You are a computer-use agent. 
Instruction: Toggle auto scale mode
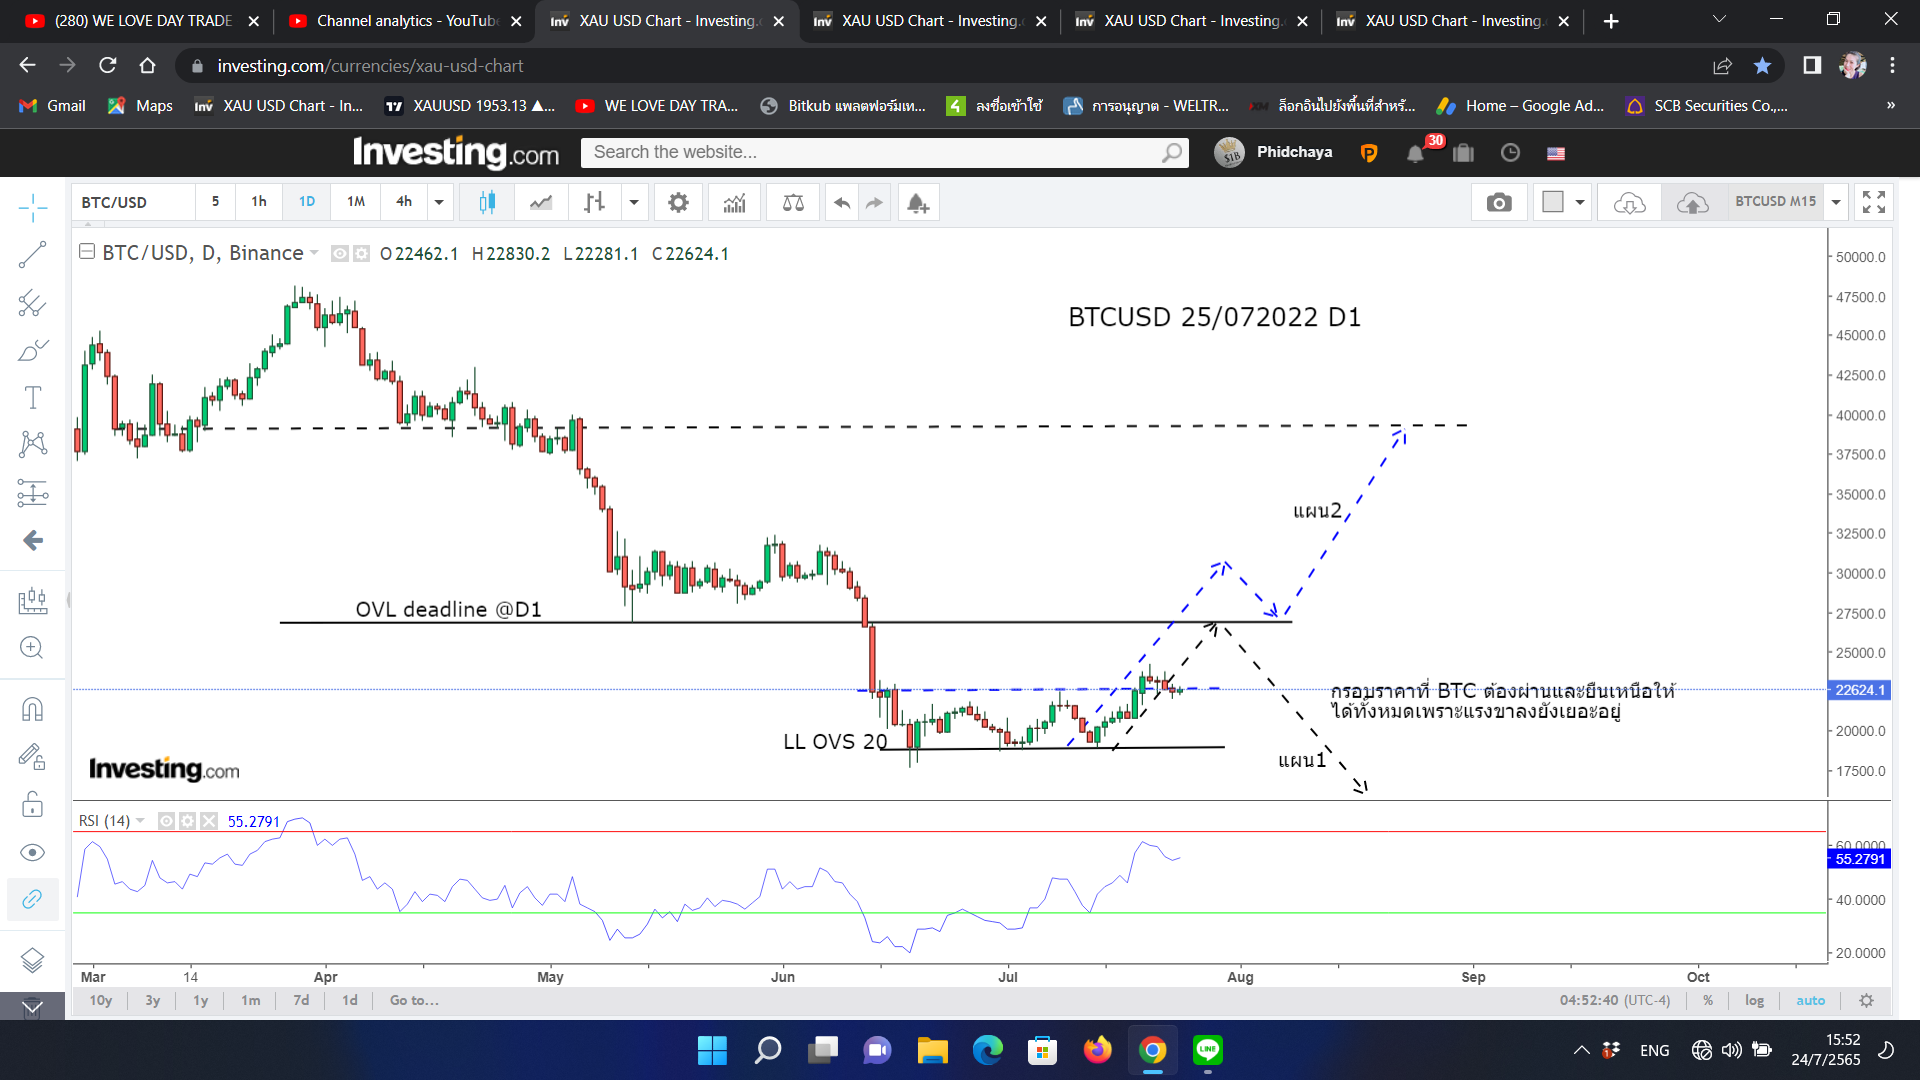[x=1810, y=1000]
